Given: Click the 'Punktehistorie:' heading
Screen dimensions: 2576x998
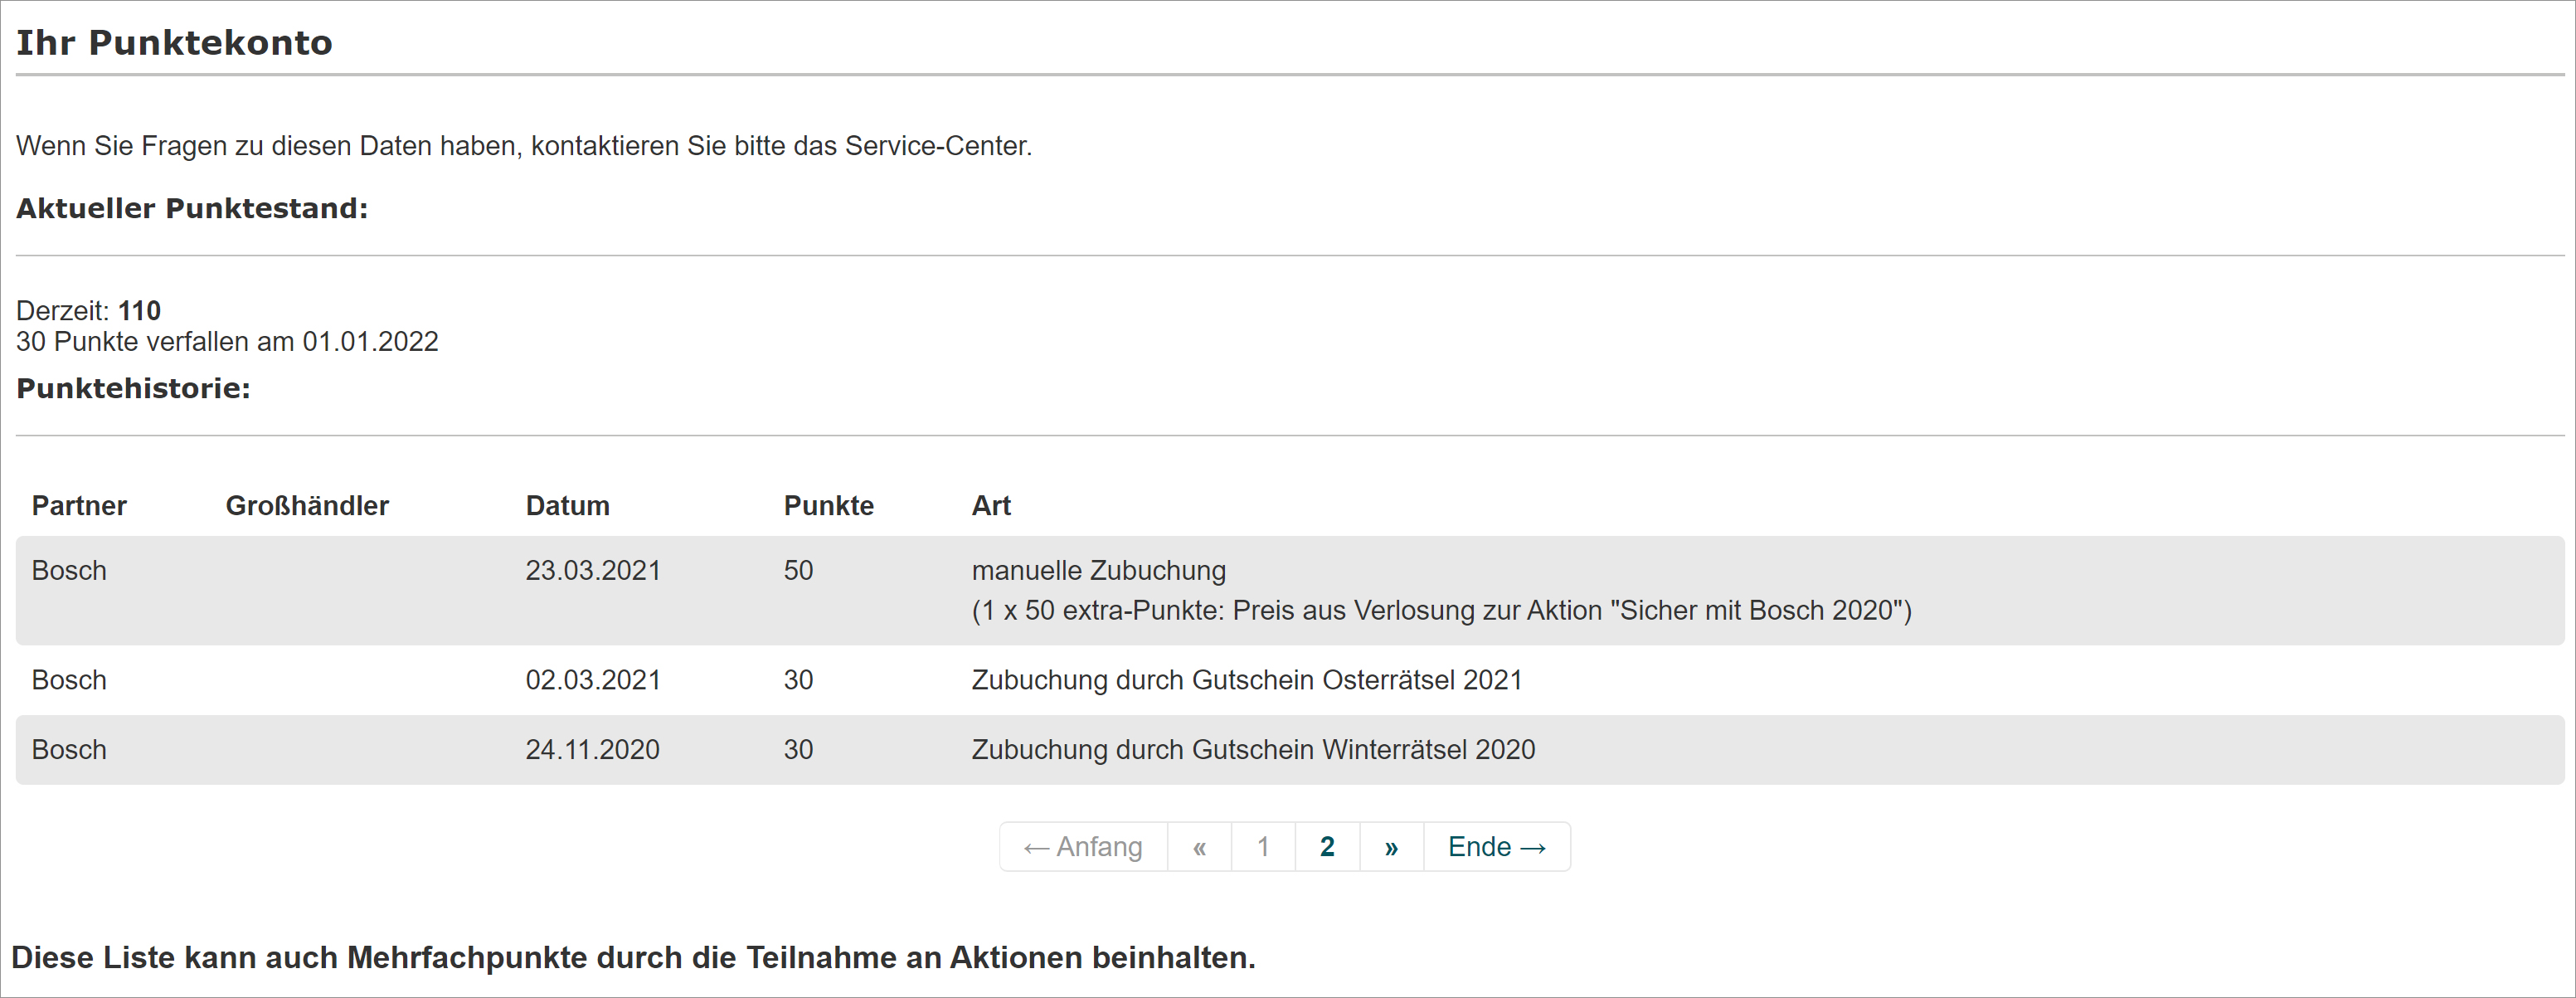Looking at the screenshot, I should point(133,388).
